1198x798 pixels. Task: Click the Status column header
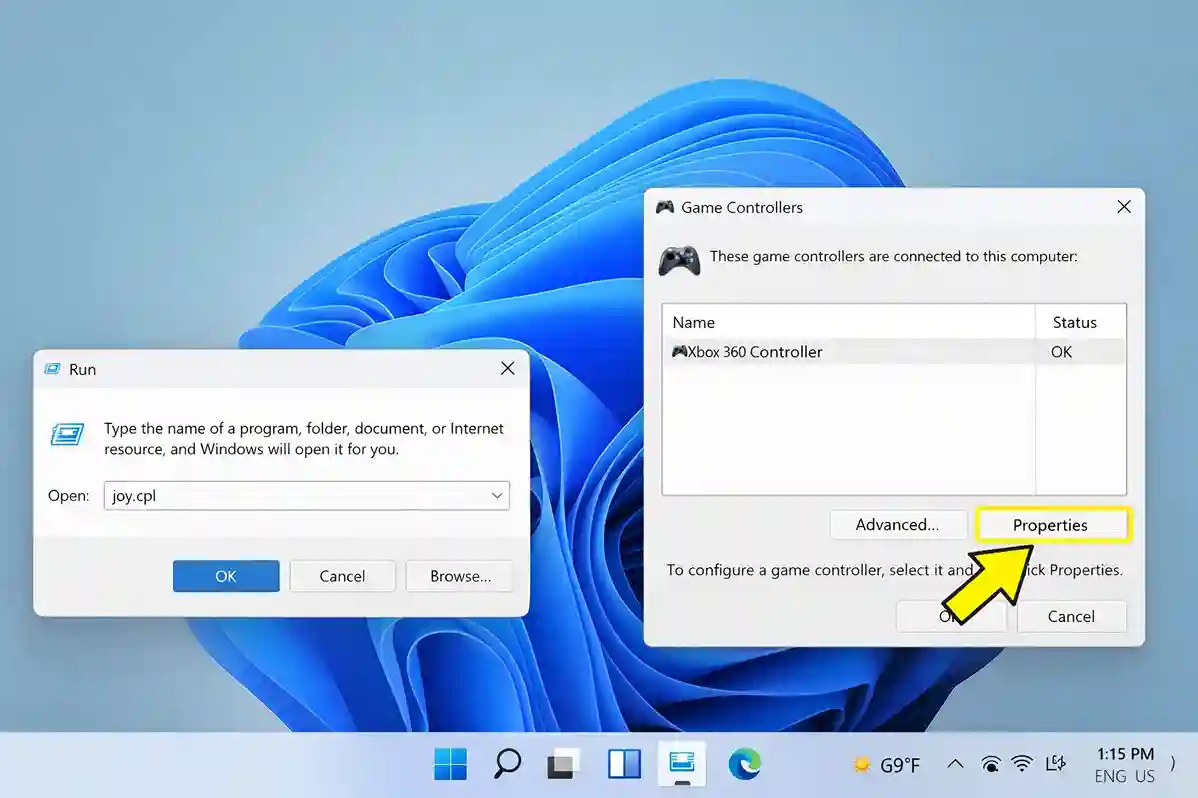1079,322
